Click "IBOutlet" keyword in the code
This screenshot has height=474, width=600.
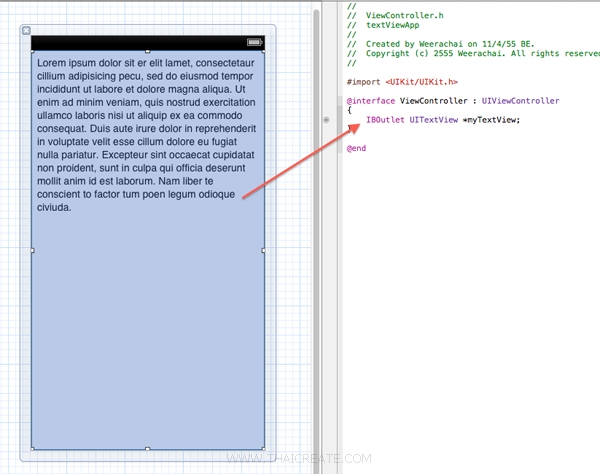(385, 120)
